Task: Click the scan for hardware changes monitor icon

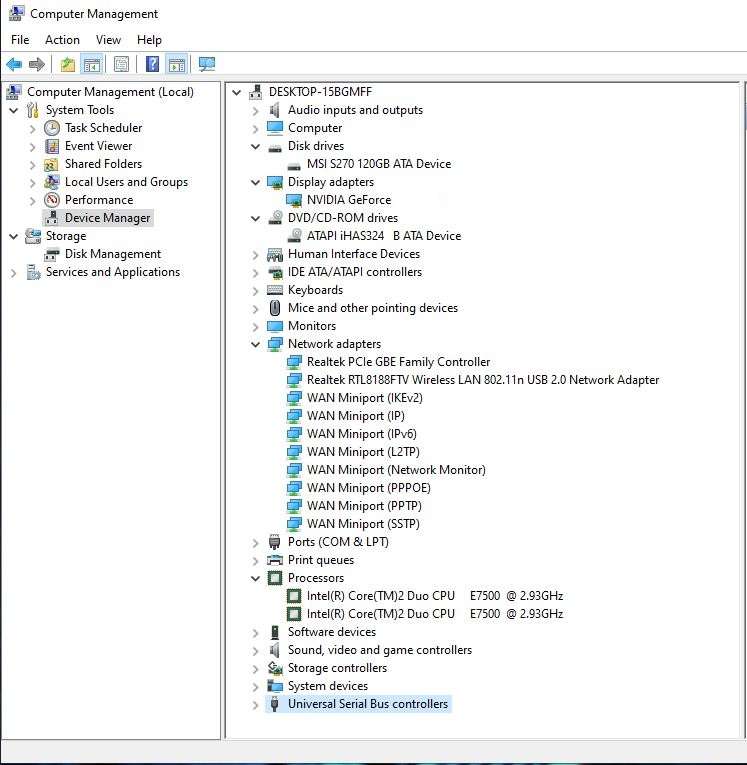Action: pos(207,65)
